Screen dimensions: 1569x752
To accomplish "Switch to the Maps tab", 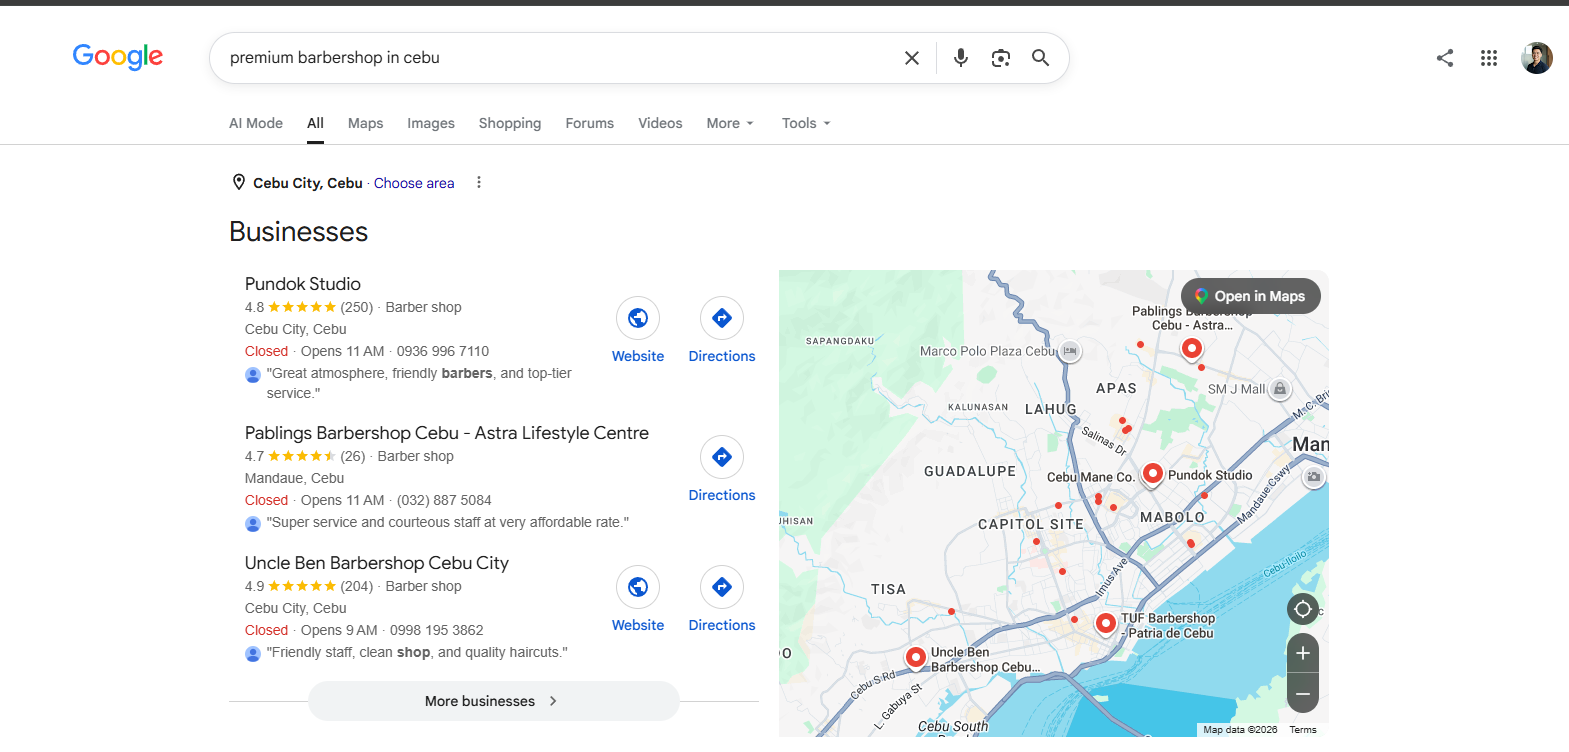I will click(365, 123).
